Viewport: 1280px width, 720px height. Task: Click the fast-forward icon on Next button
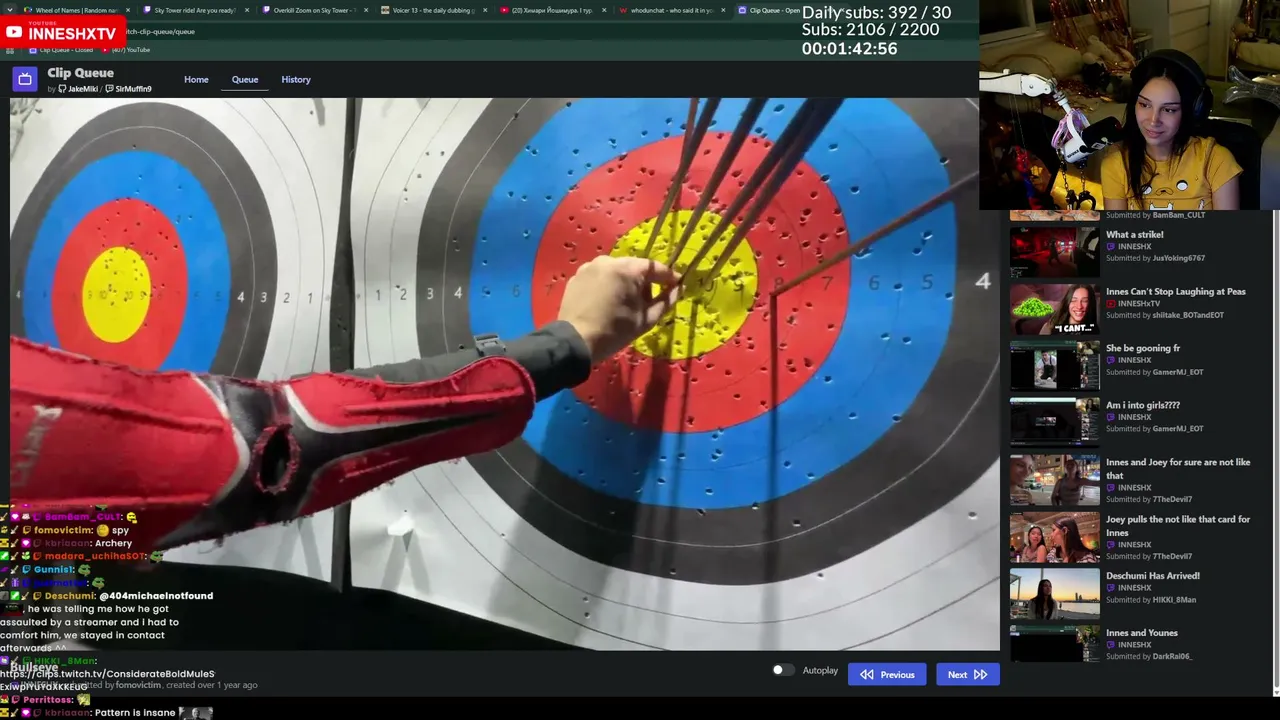tap(980, 675)
